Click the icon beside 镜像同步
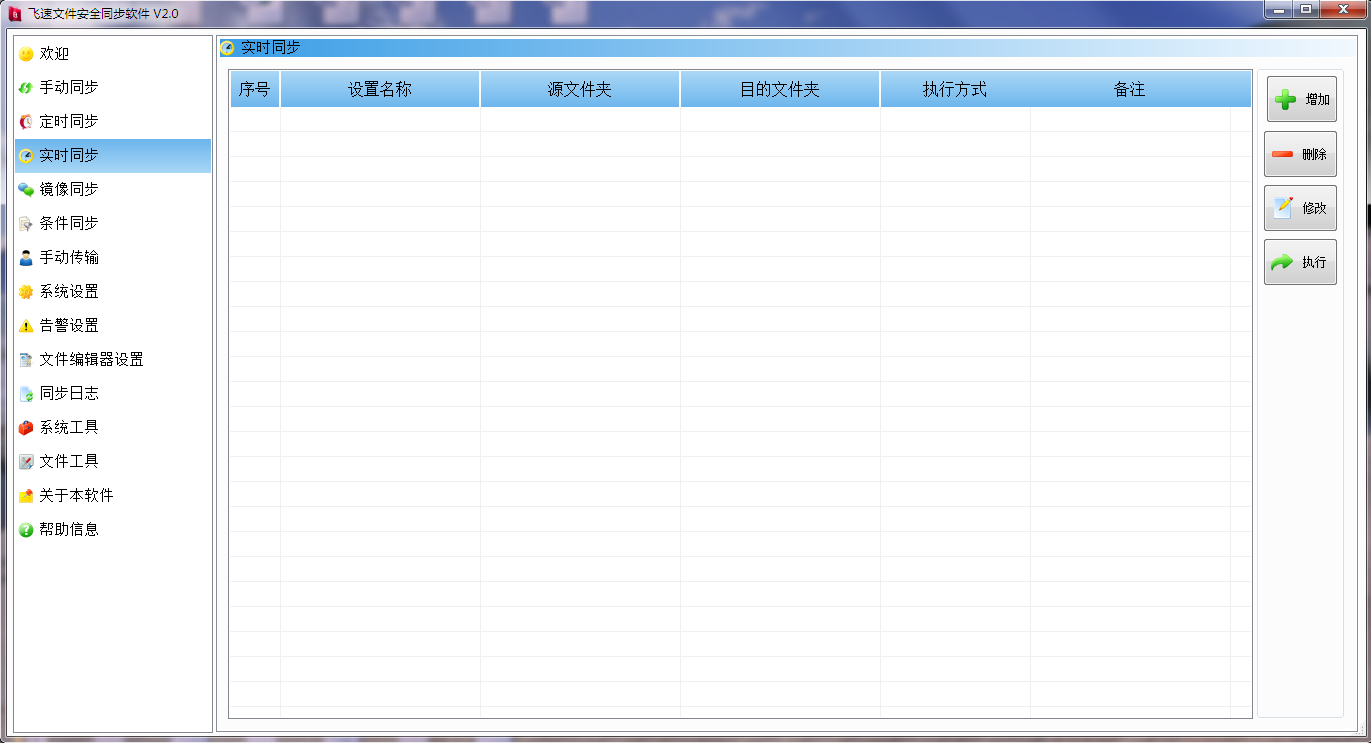 (26, 190)
